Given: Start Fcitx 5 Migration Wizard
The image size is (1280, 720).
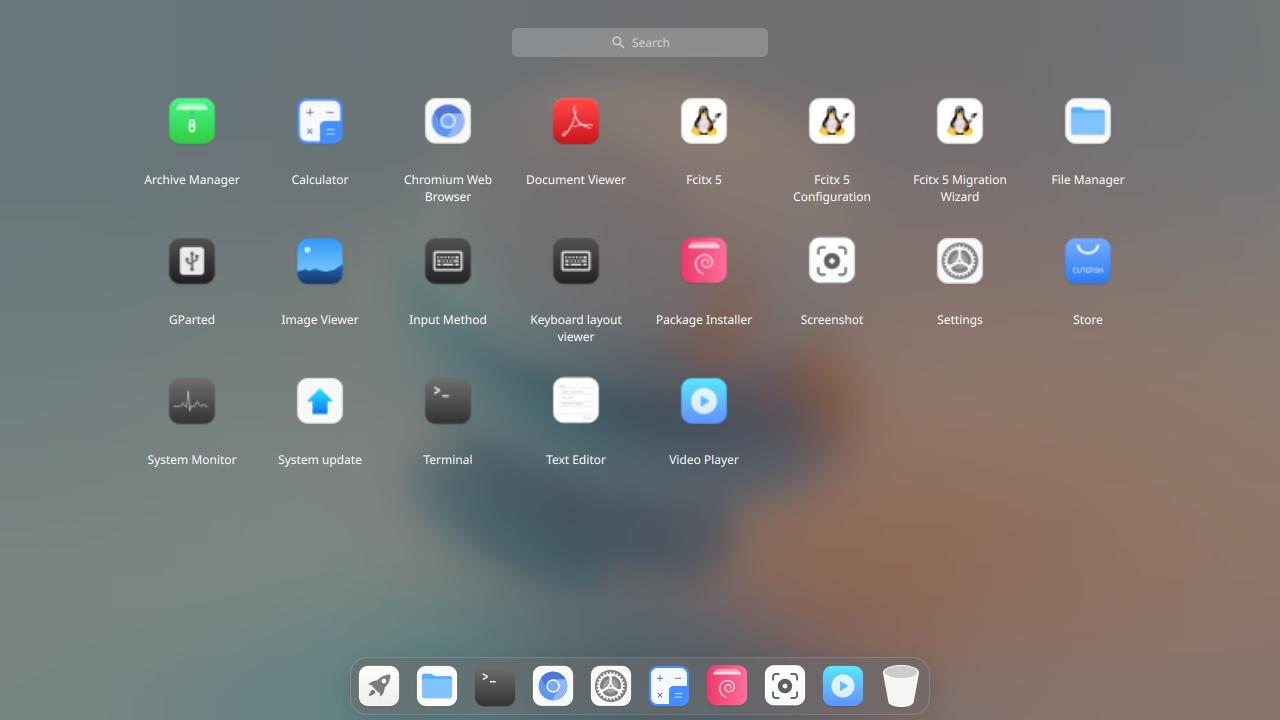Looking at the screenshot, I should (960, 121).
